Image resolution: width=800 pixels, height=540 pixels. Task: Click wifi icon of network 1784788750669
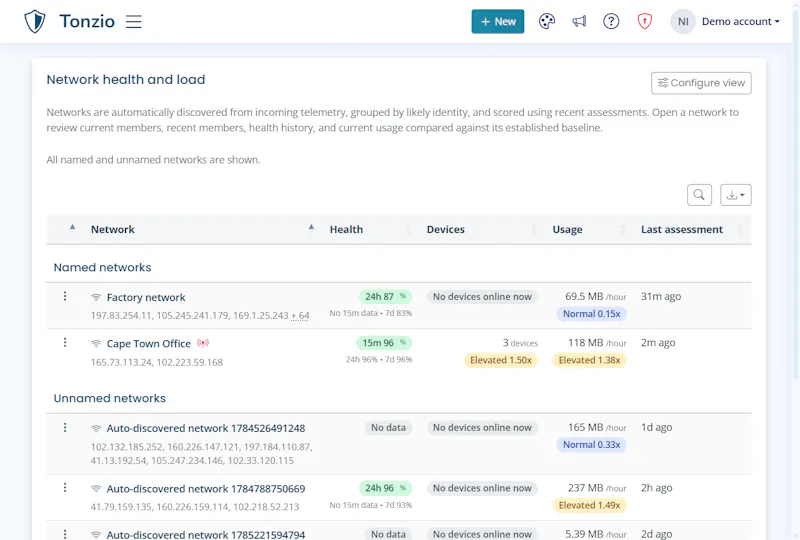pyautogui.click(x=96, y=488)
